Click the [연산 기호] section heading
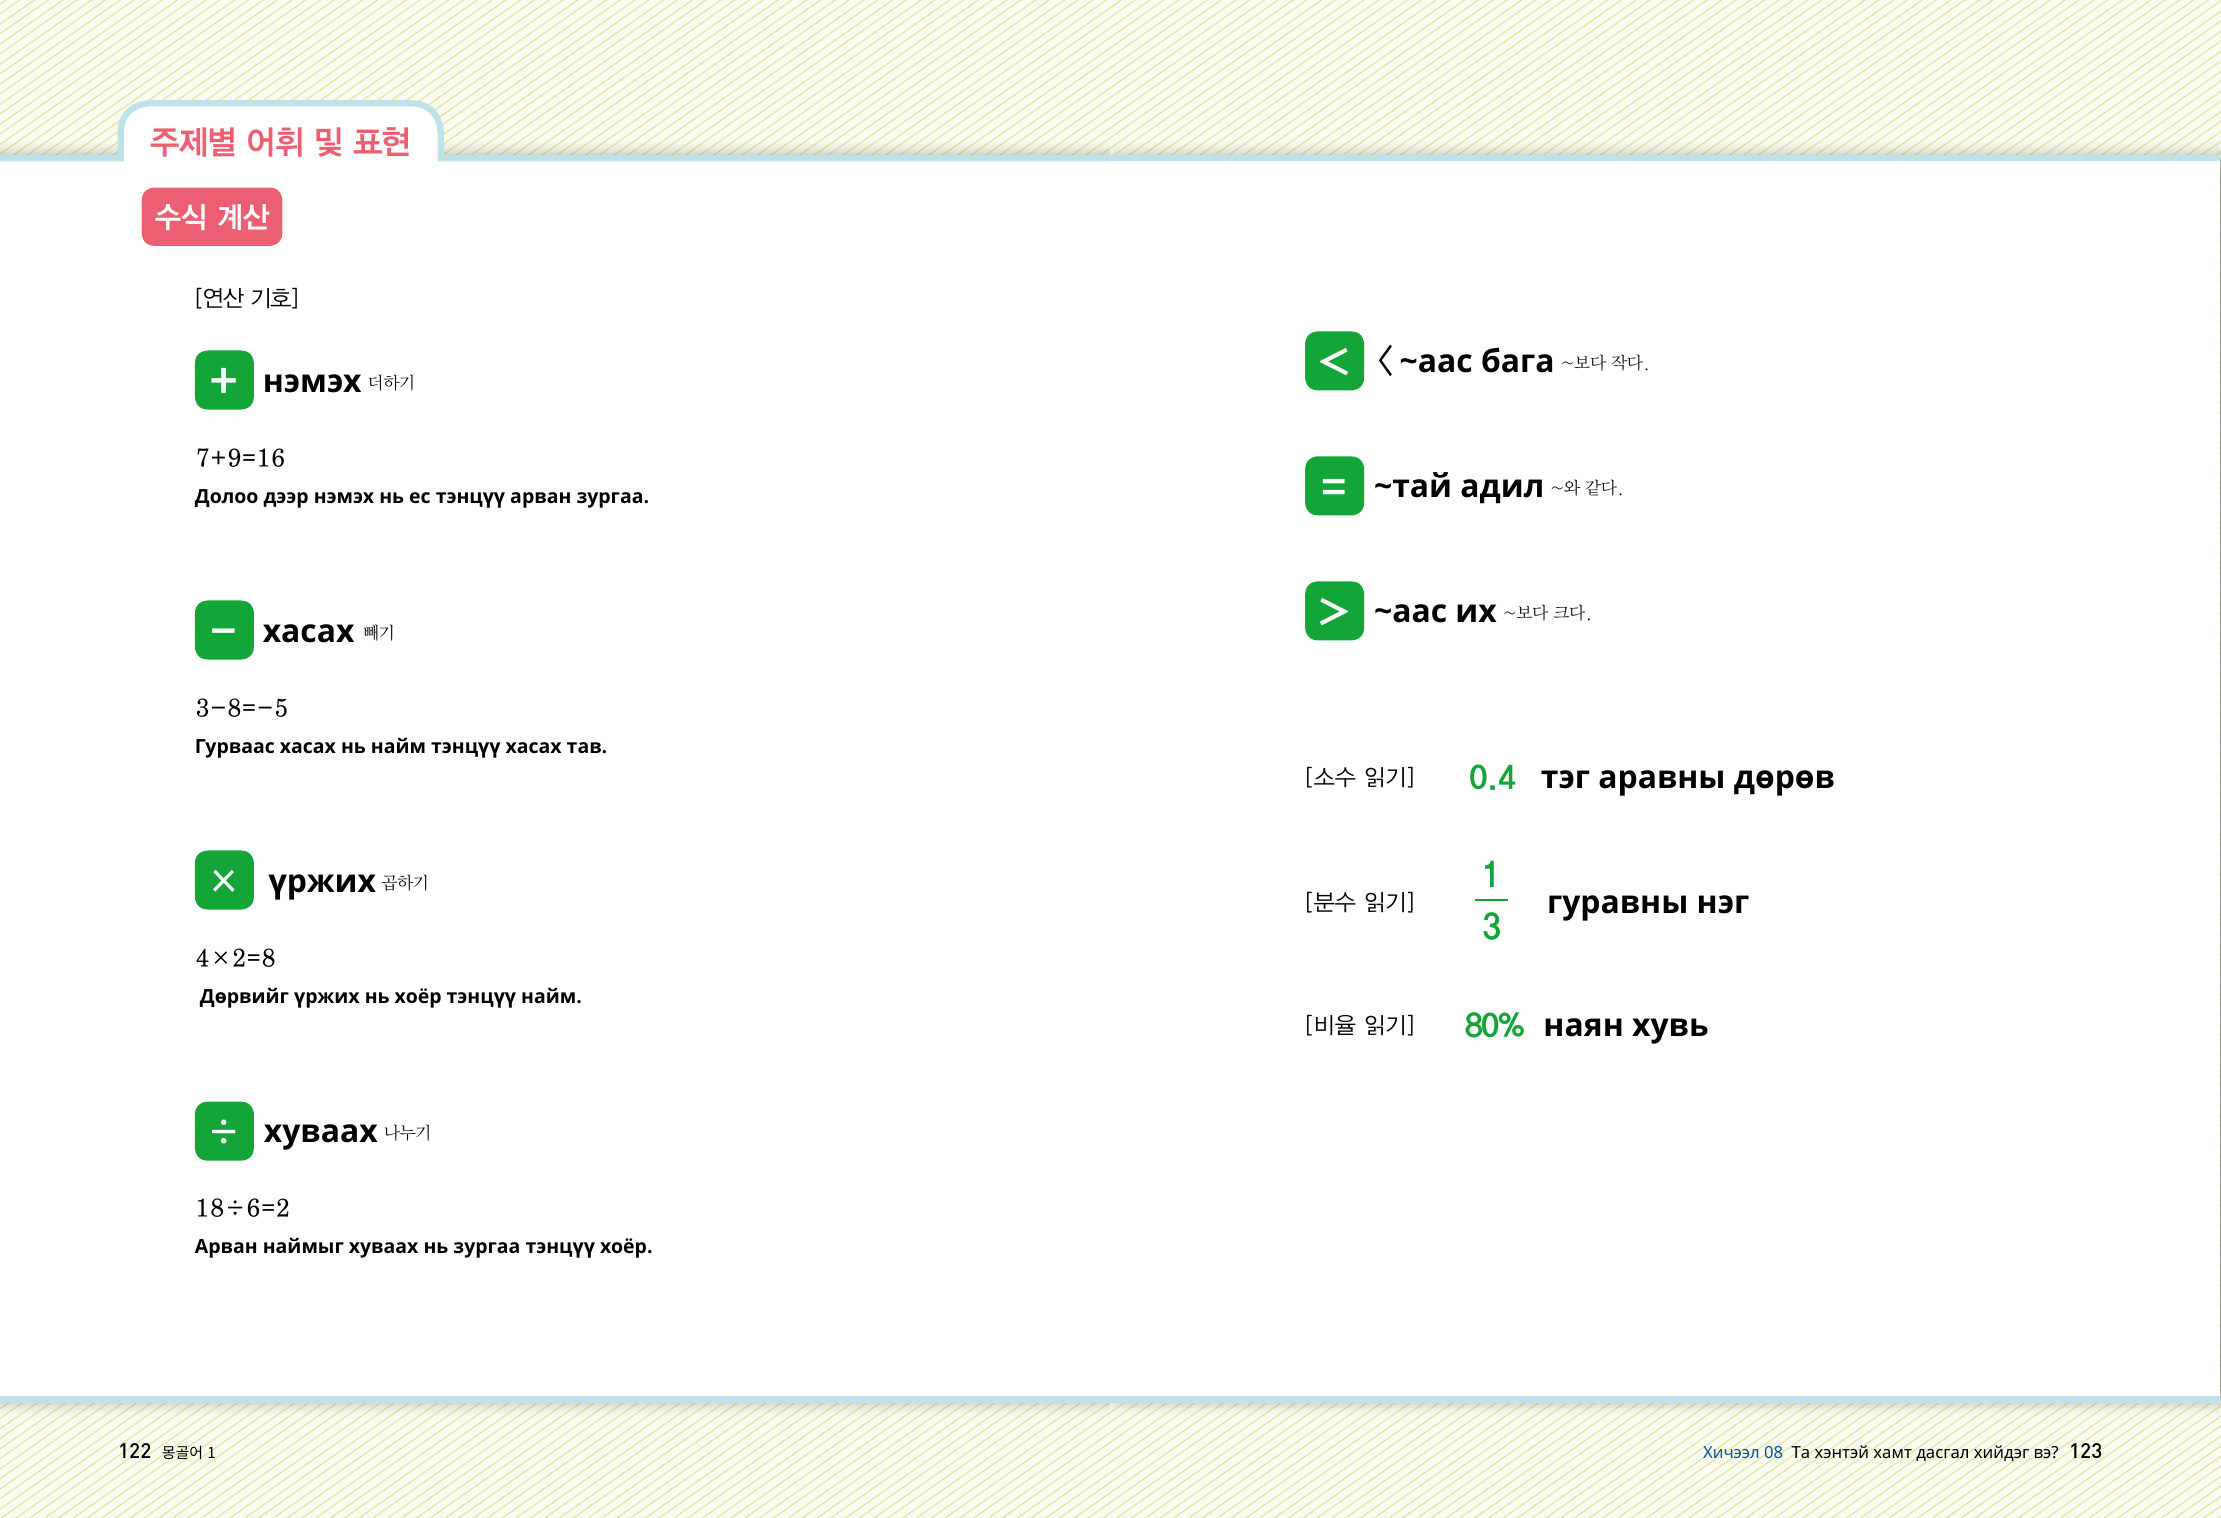Viewport: 2221px width, 1518px height. tap(247, 297)
